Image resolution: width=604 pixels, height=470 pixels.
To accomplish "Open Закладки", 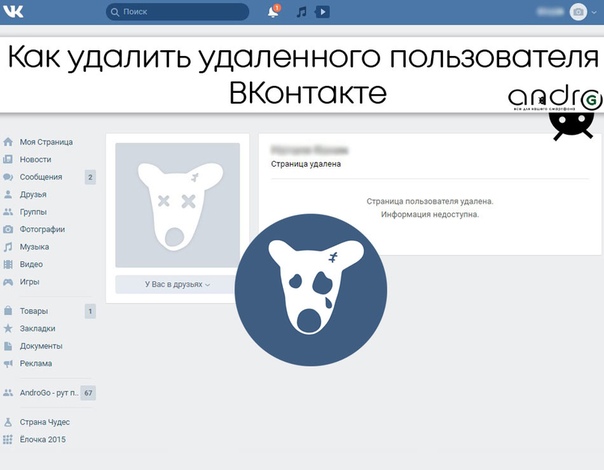I will 37,329.
